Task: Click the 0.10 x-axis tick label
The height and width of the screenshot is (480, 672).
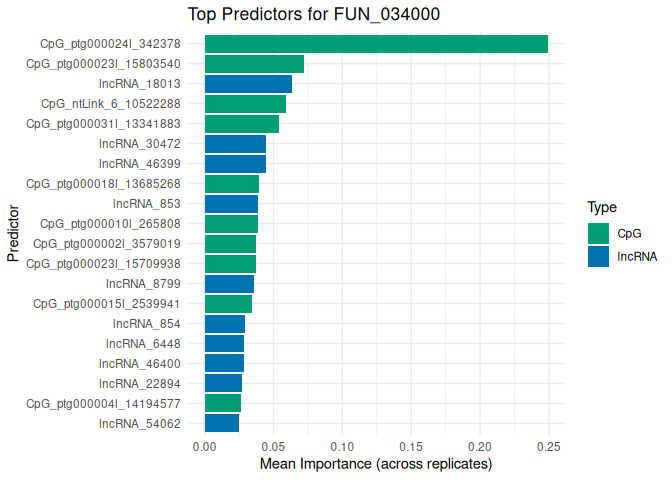Action: pos(342,446)
